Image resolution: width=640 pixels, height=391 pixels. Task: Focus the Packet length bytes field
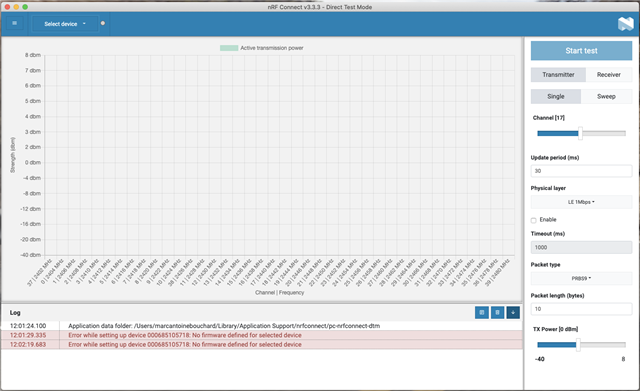(581, 309)
